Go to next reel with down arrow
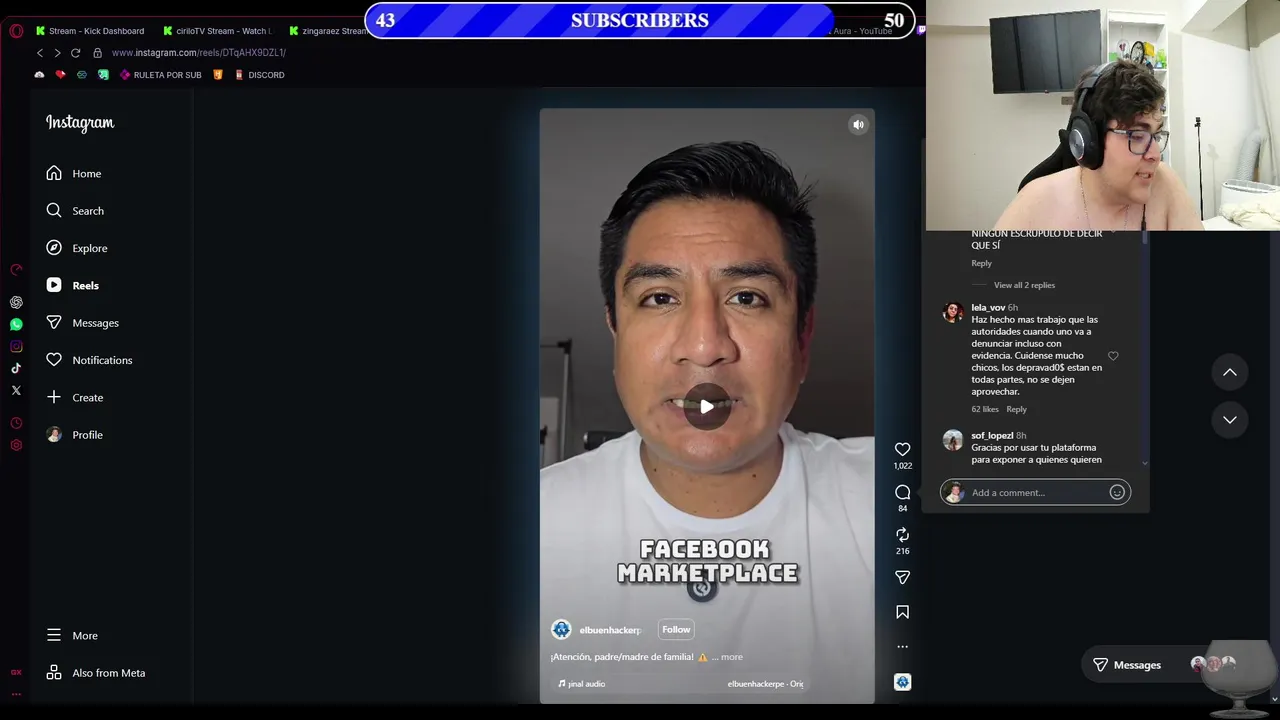Screen dimensions: 1280x720 1230,420
